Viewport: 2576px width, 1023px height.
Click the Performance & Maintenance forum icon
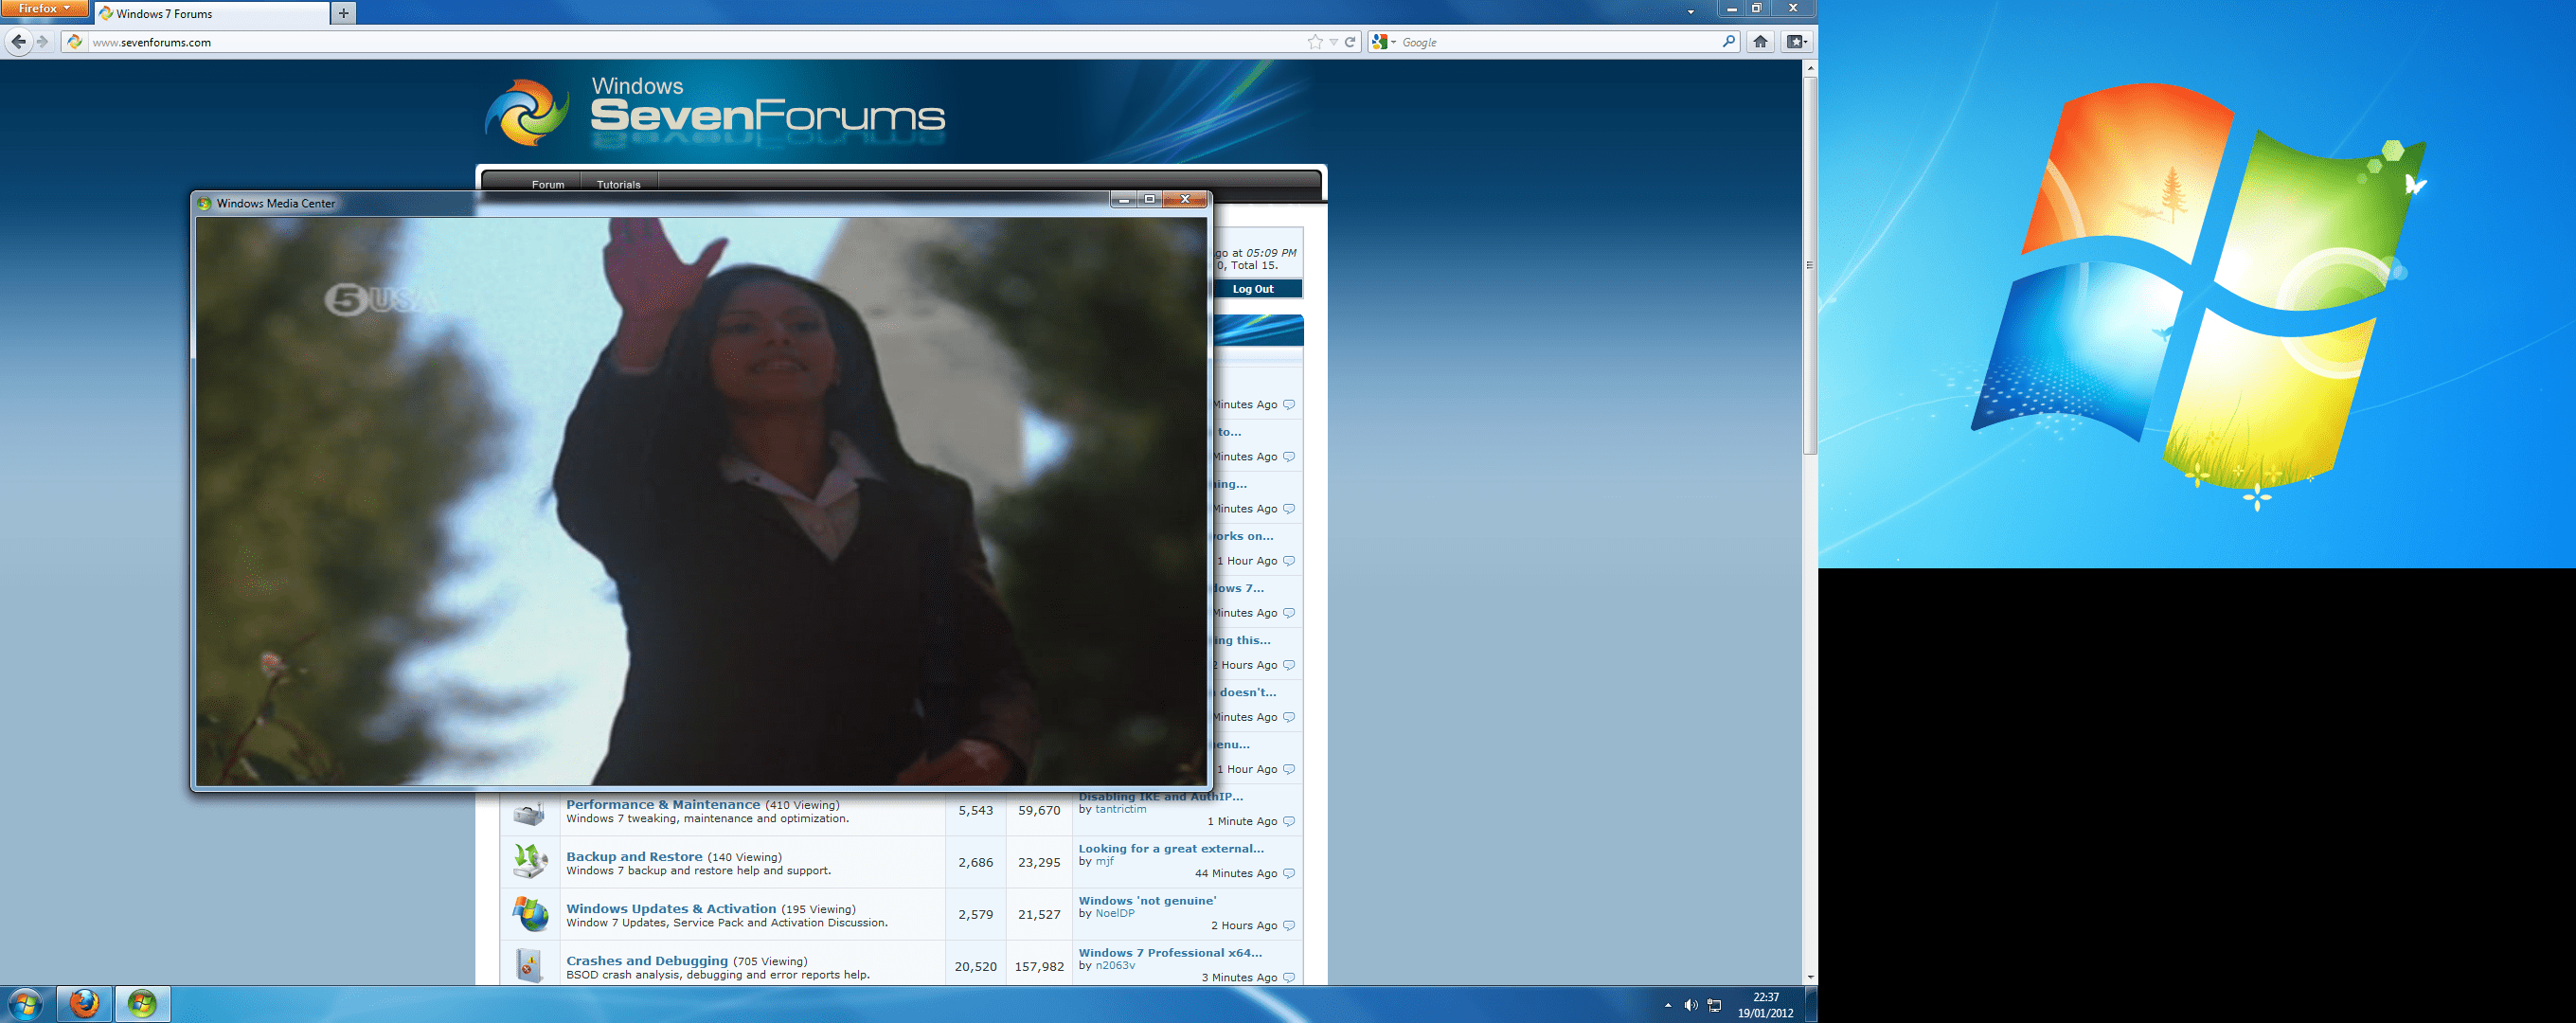point(529,812)
